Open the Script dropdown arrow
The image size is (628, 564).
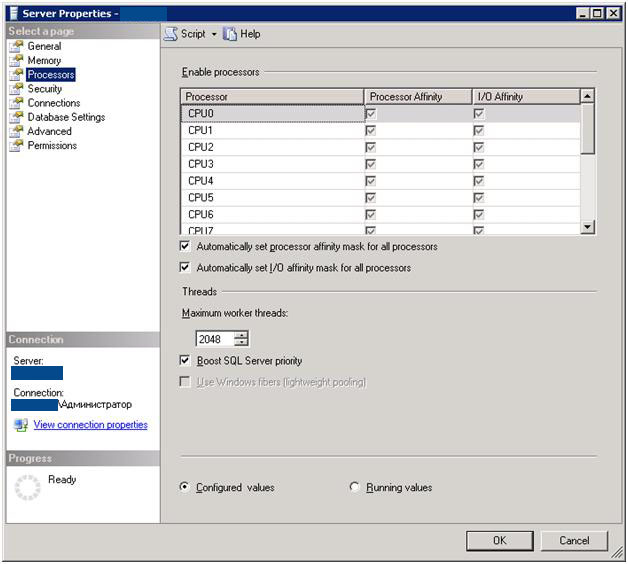[x=213, y=34]
